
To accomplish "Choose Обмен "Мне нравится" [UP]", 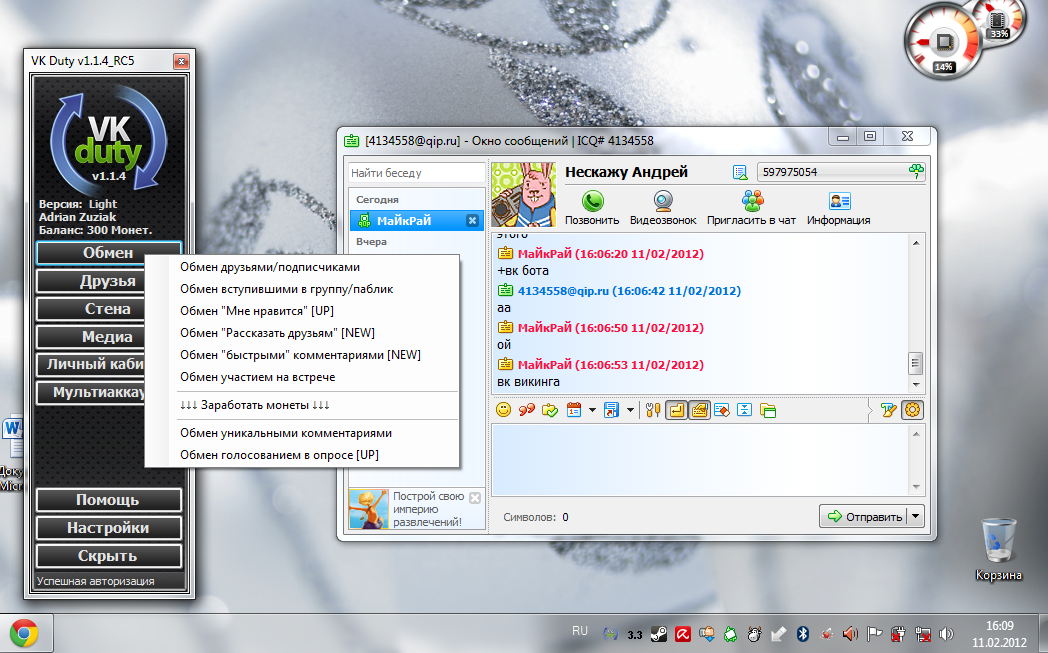I will coord(257,311).
